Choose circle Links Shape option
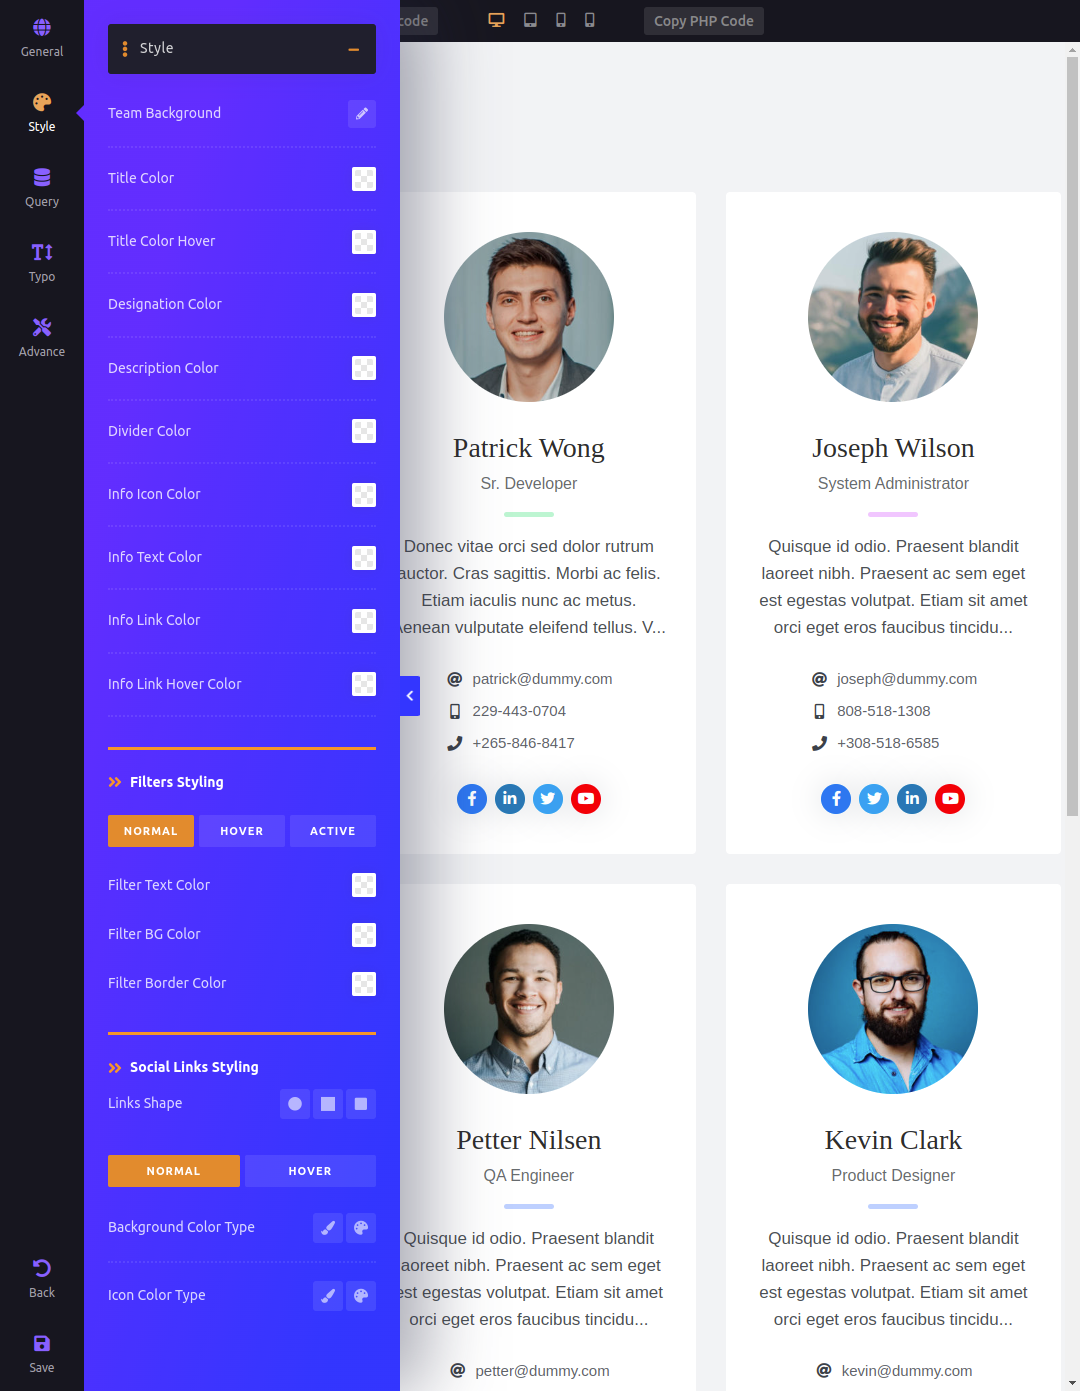 [295, 1104]
